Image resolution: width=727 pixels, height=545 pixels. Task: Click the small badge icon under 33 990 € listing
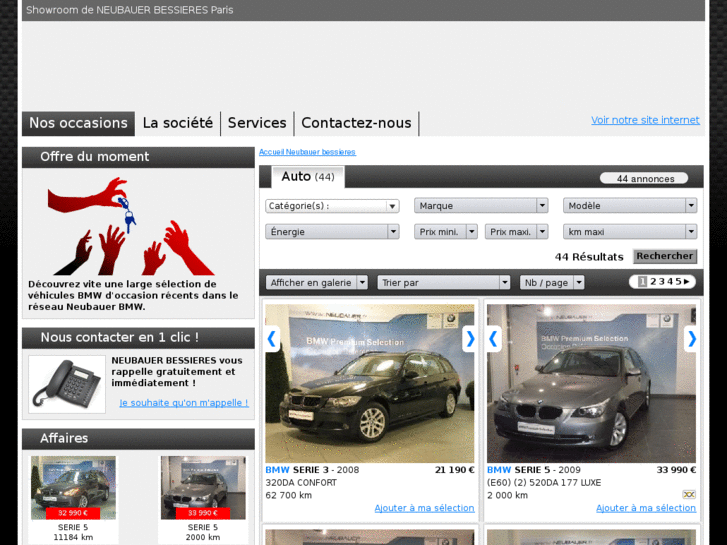pos(689,494)
